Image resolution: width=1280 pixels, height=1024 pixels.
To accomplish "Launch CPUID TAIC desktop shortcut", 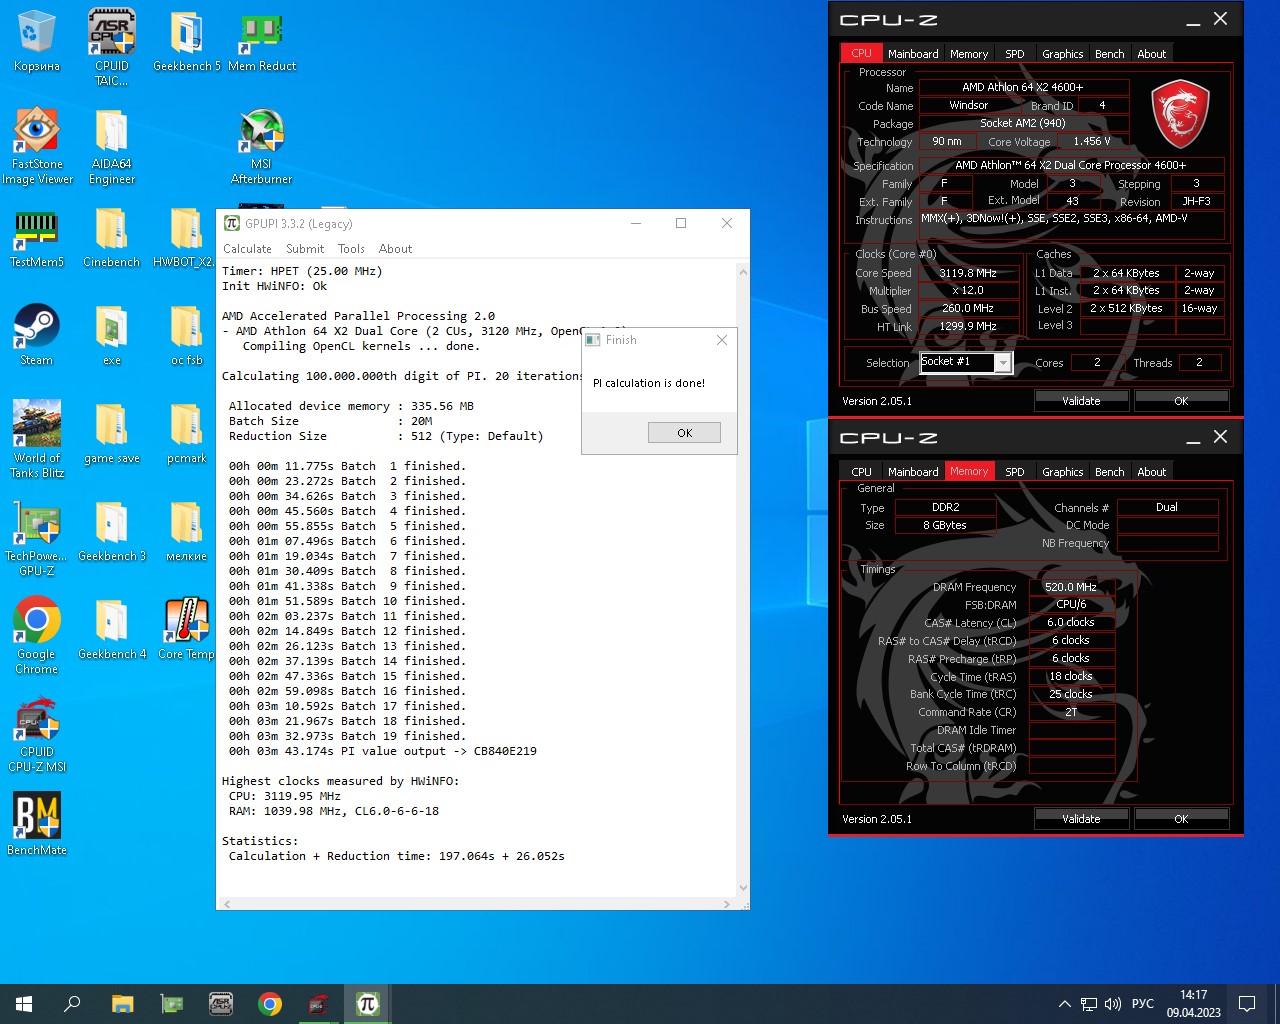I will [112, 46].
